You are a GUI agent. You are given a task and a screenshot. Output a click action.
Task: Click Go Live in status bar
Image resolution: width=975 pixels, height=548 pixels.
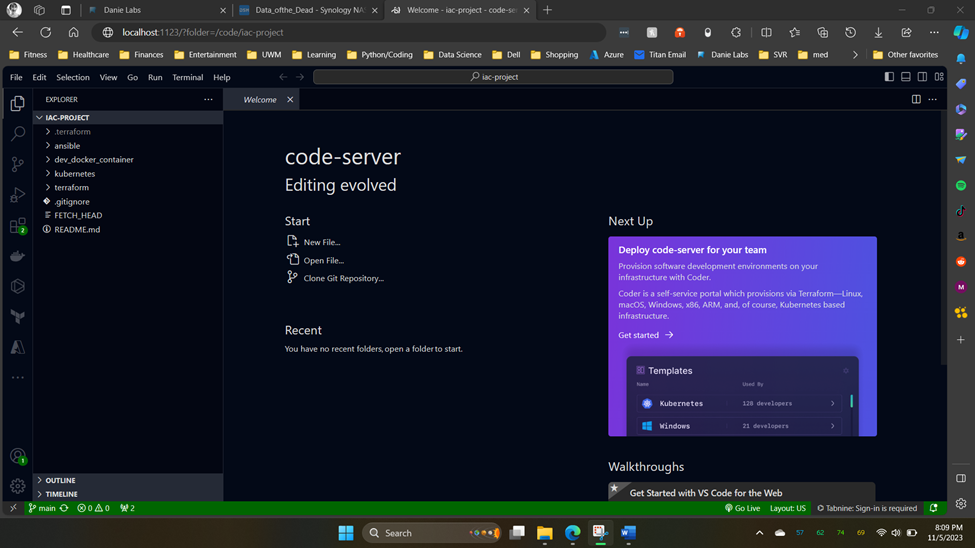tap(742, 508)
